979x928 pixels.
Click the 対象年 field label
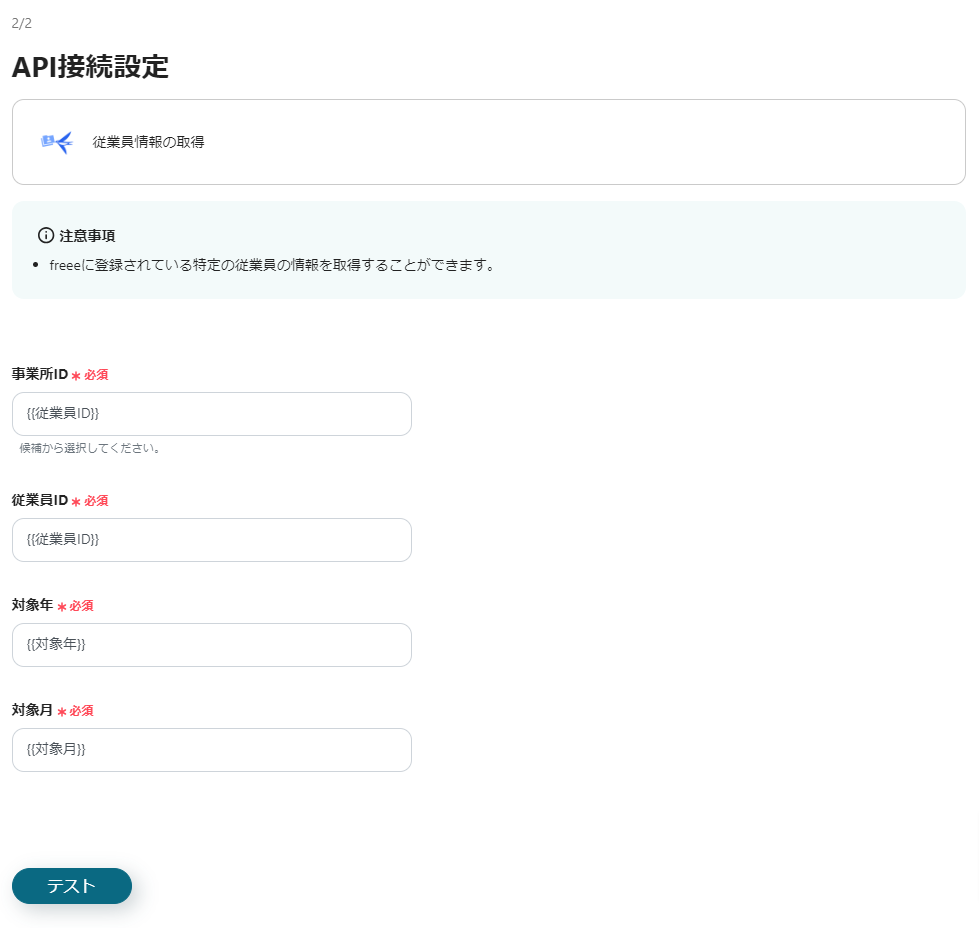pyautogui.click(x=32, y=605)
